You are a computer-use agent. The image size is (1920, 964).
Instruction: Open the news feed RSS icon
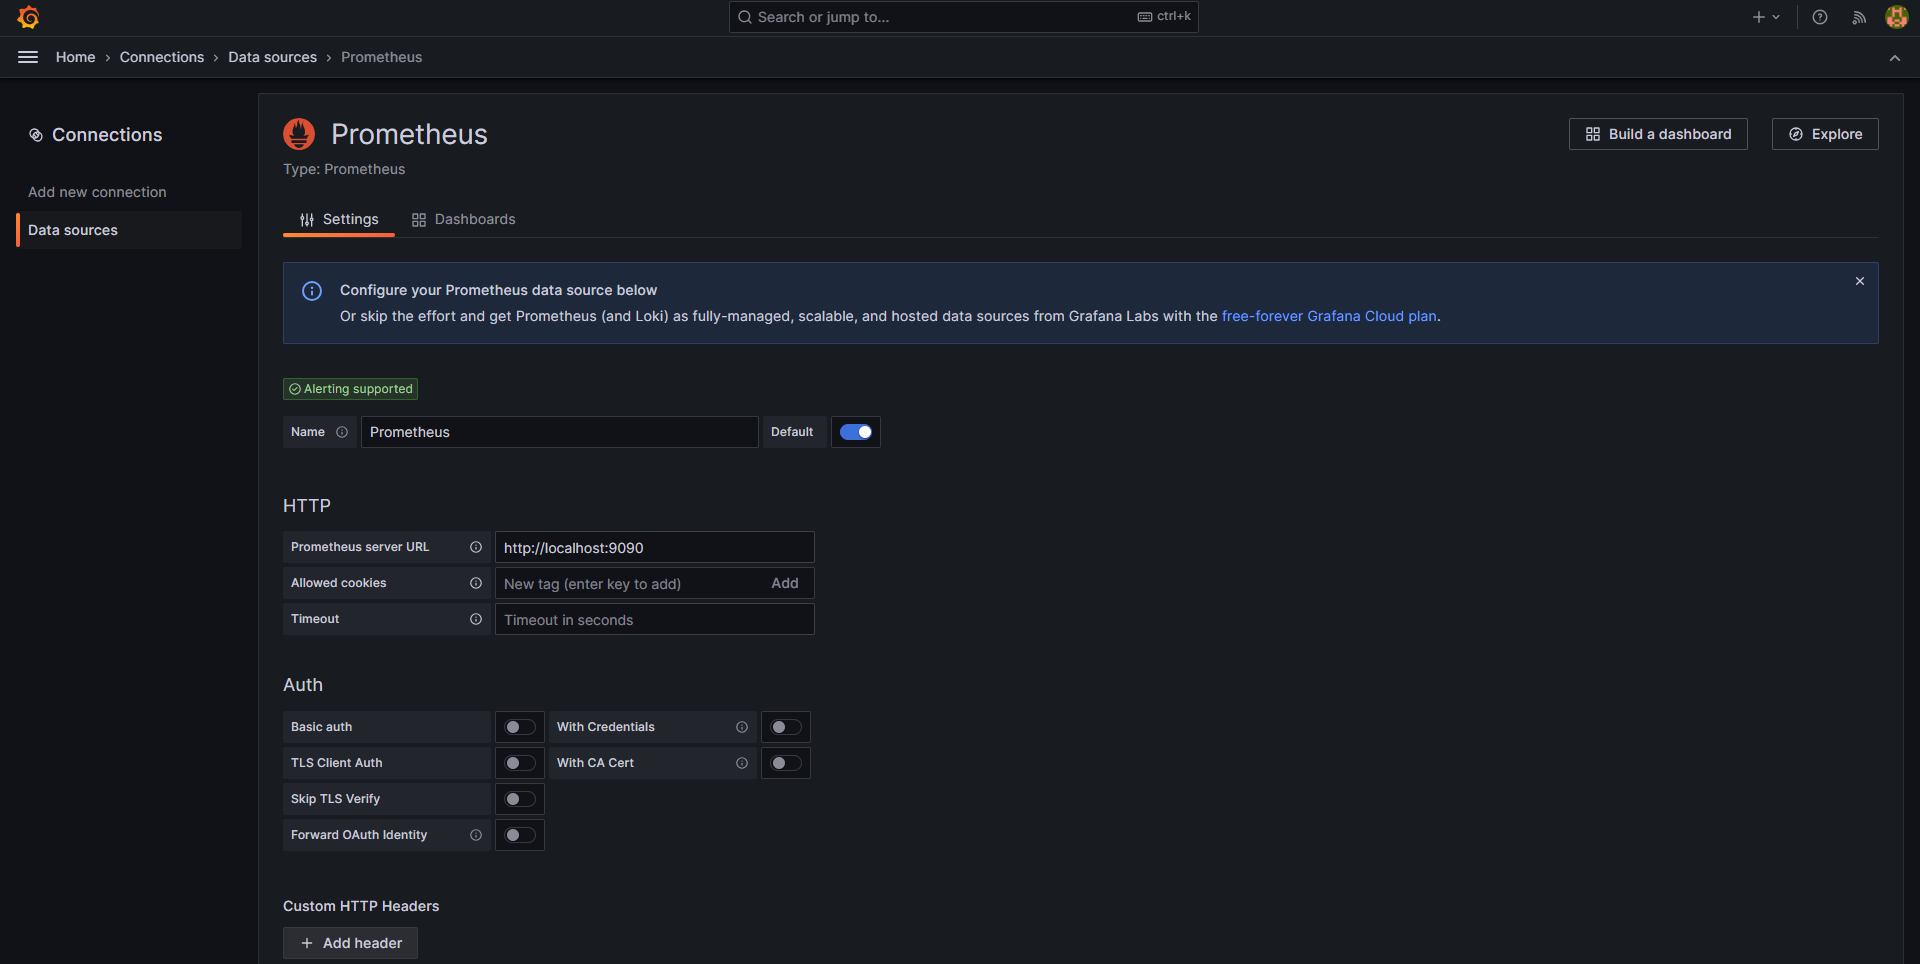click(1859, 17)
